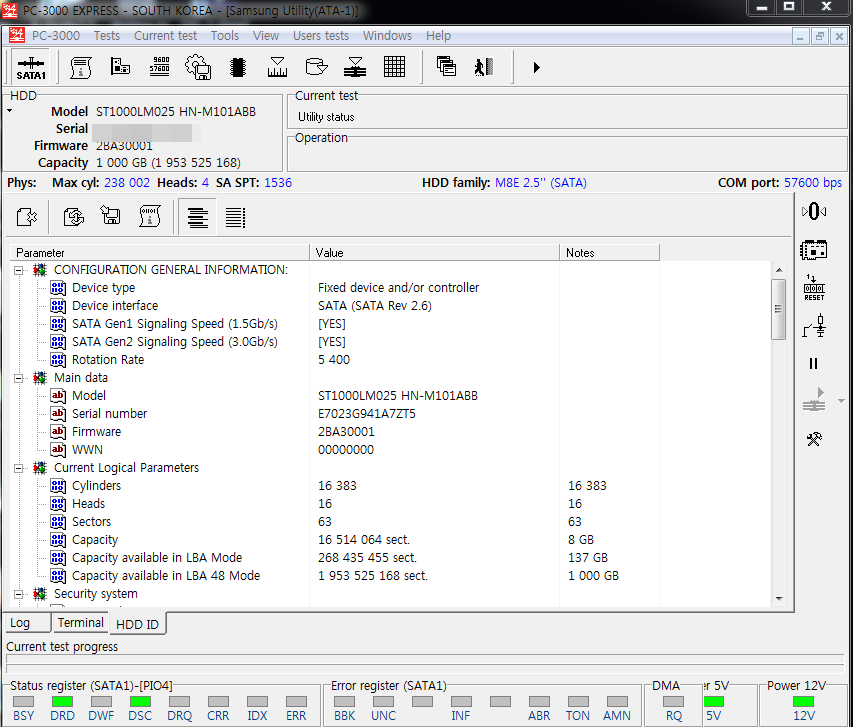
Task: Switch to the Log tab
Action: pyautogui.click(x=27, y=623)
